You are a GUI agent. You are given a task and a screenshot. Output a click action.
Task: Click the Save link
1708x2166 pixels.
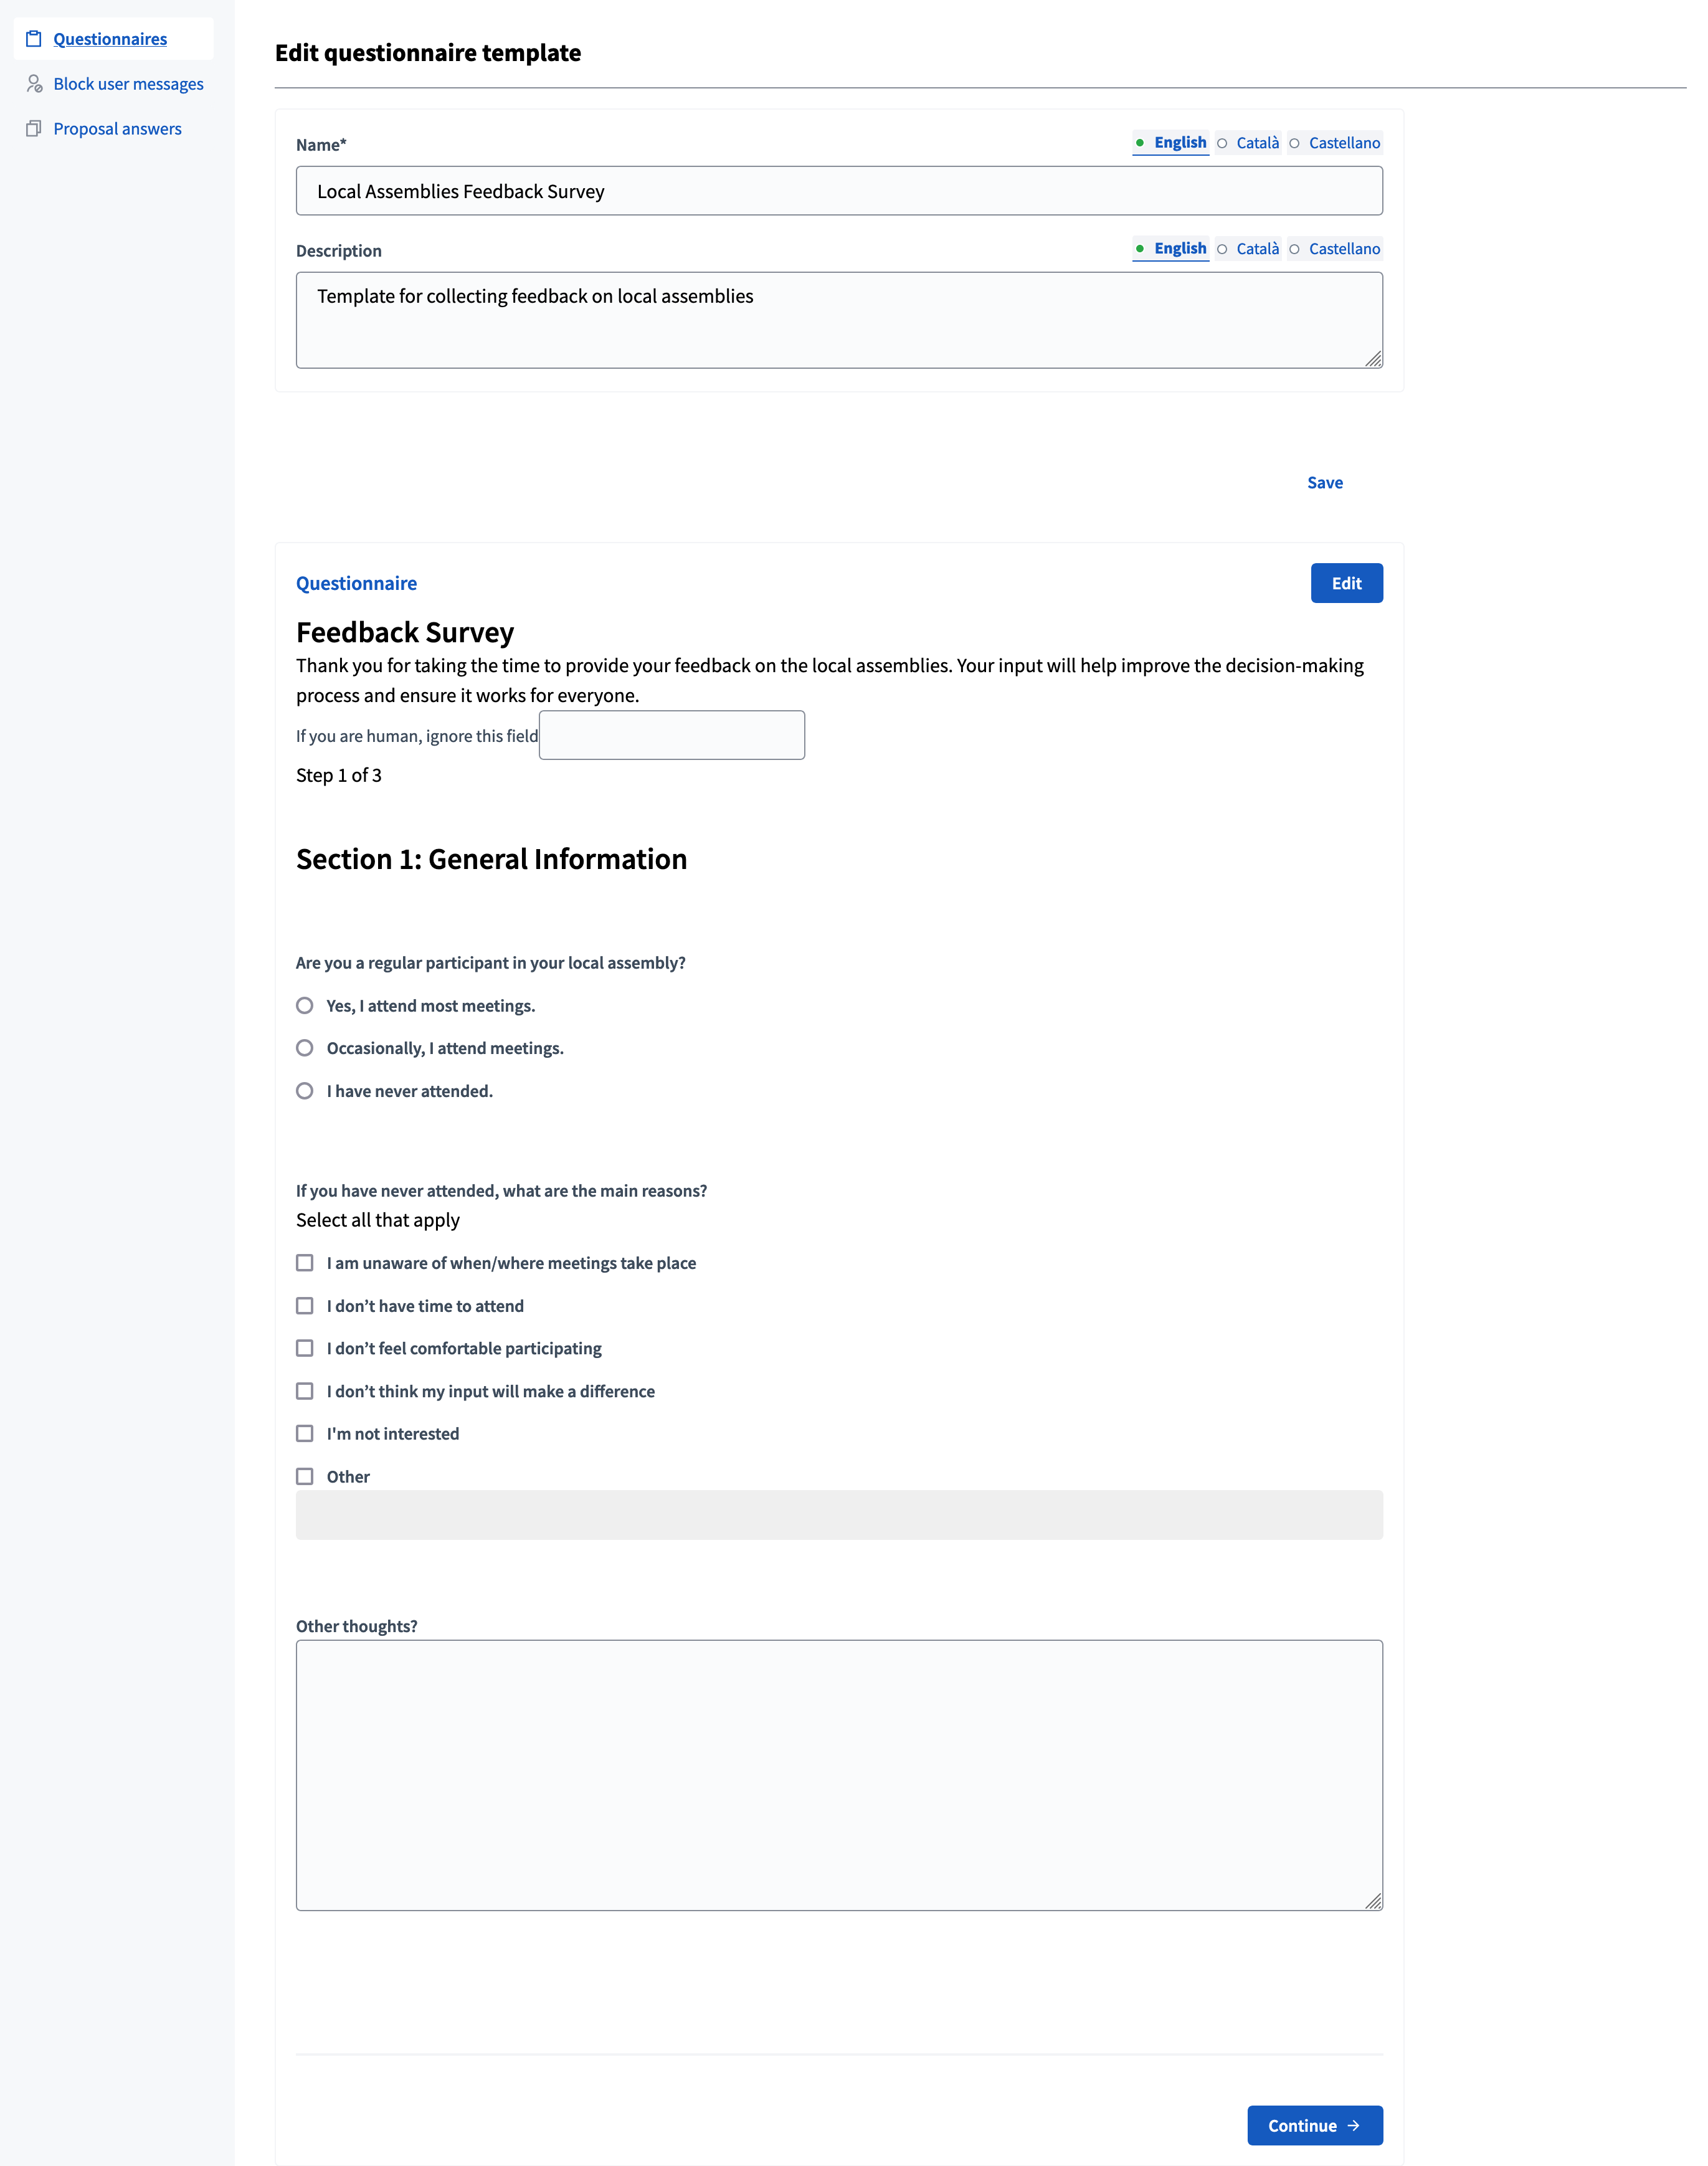pos(1325,482)
